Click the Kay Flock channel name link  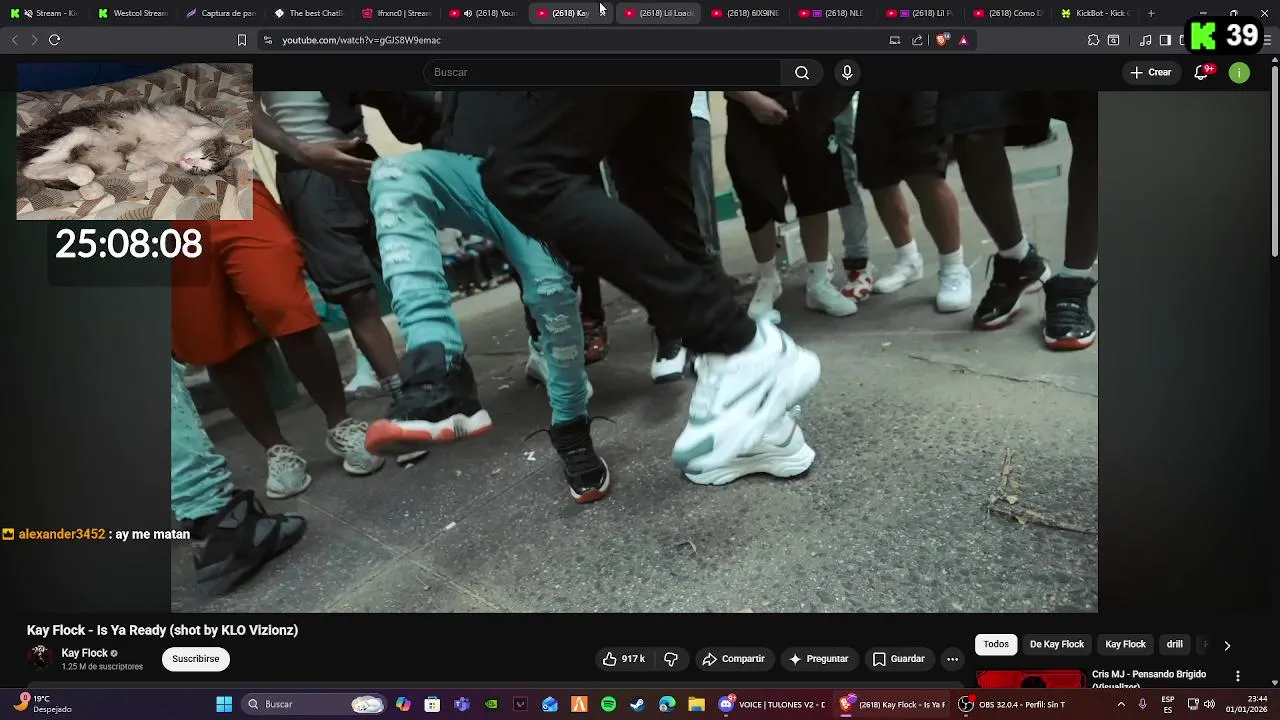85,653
